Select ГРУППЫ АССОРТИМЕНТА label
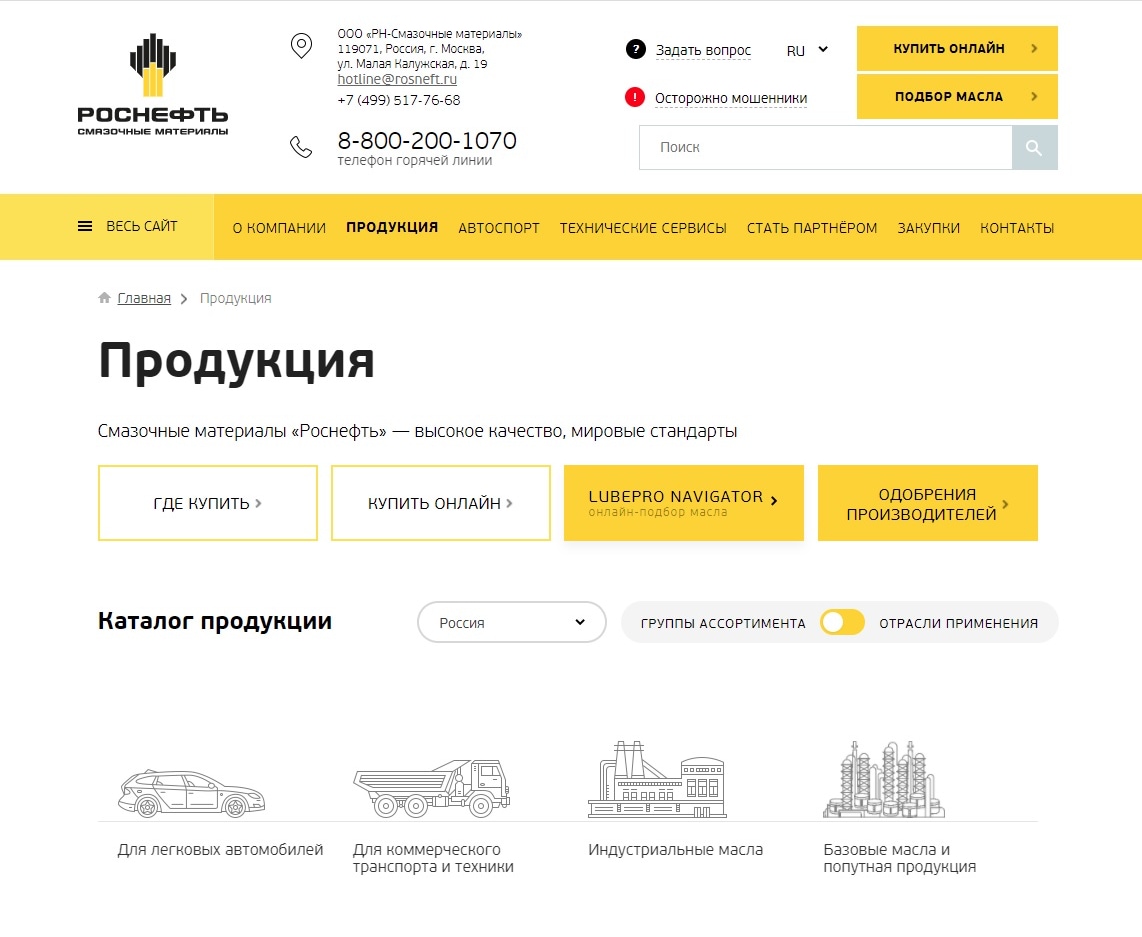The height and width of the screenshot is (937, 1142). (723, 623)
